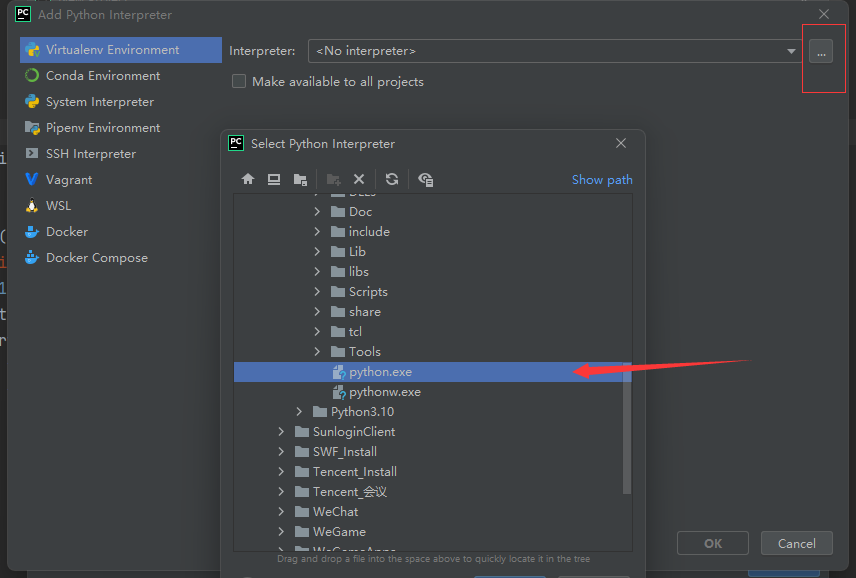Select Pipenv Environment in the sidebar
This screenshot has height=578, width=856.
[x=121, y=128]
